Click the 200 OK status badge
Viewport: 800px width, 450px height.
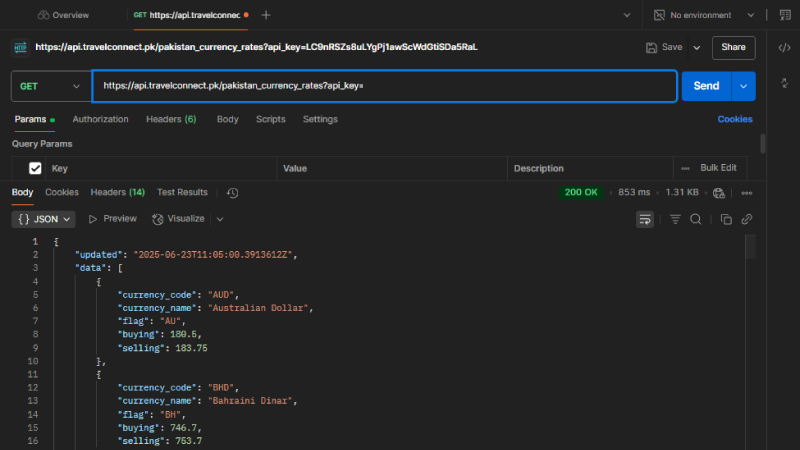[581, 192]
